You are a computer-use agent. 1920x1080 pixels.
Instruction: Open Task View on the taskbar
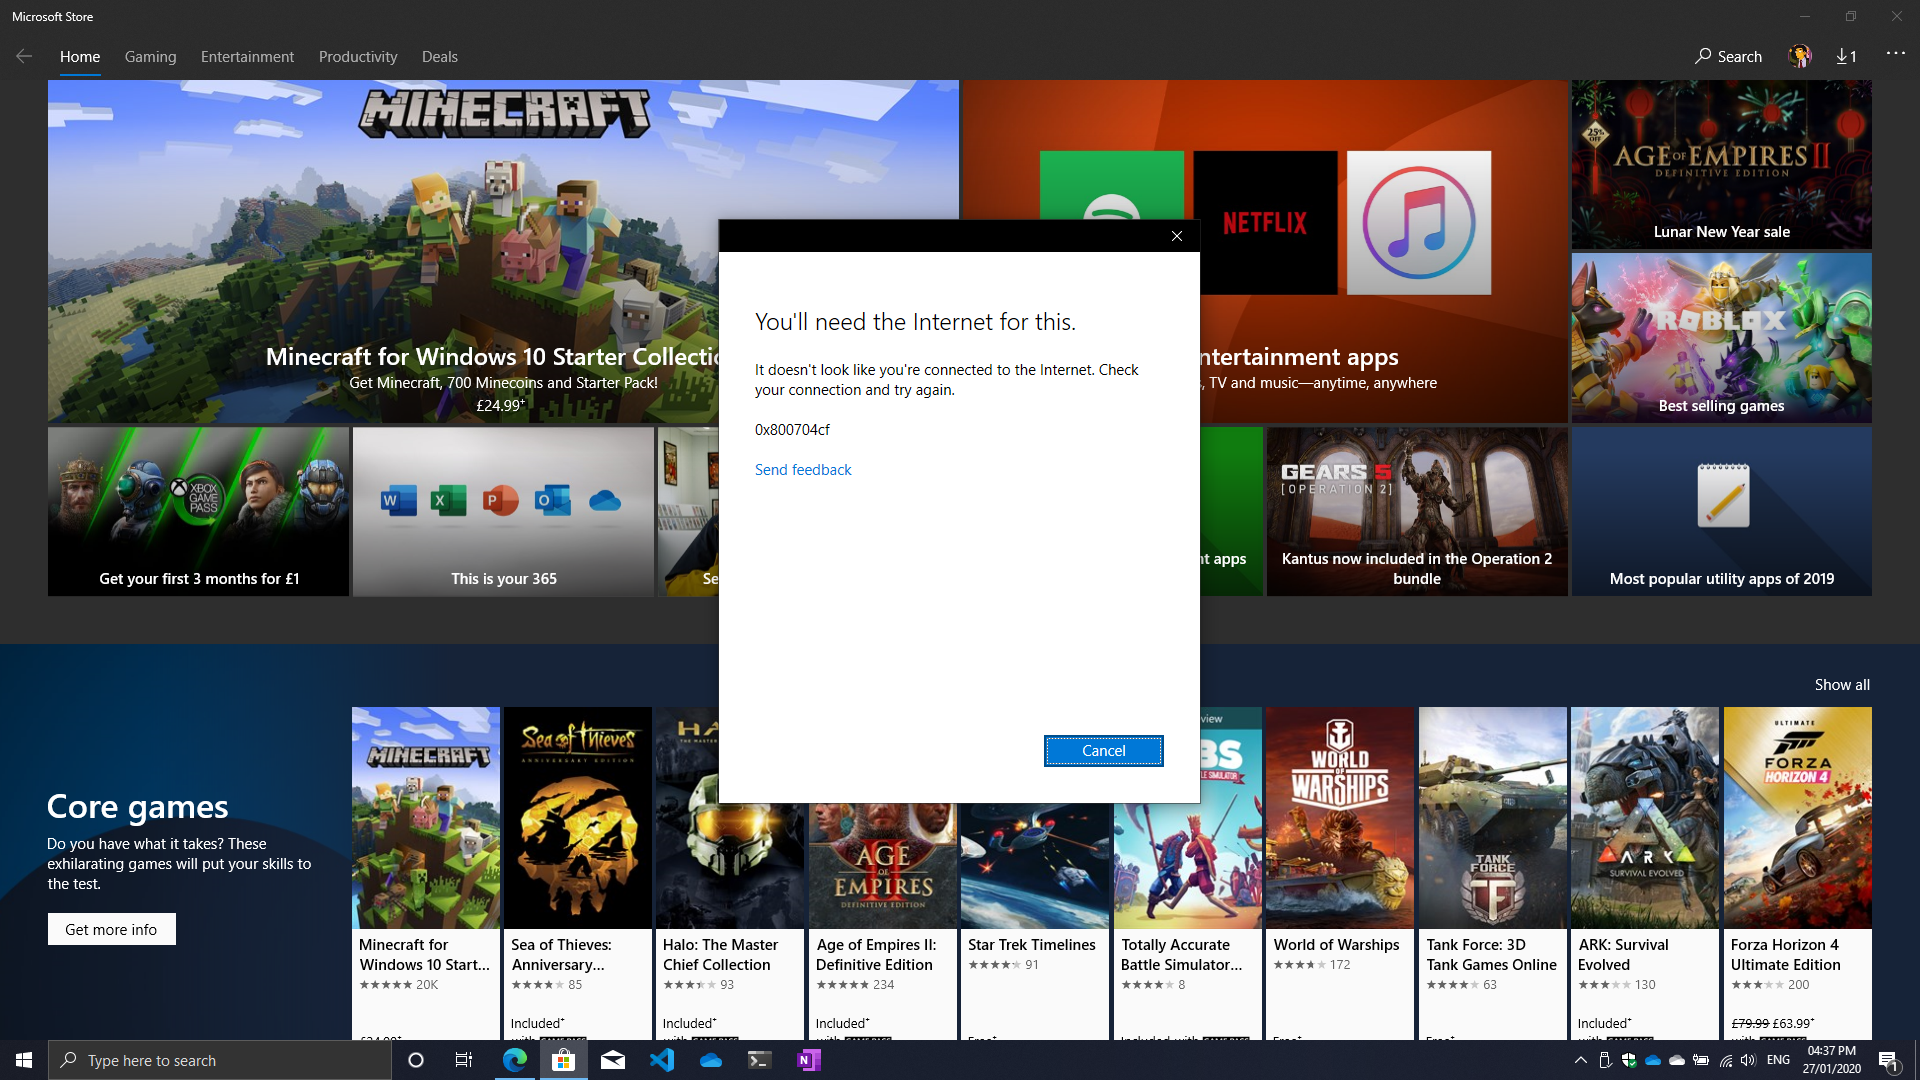click(x=464, y=1060)
